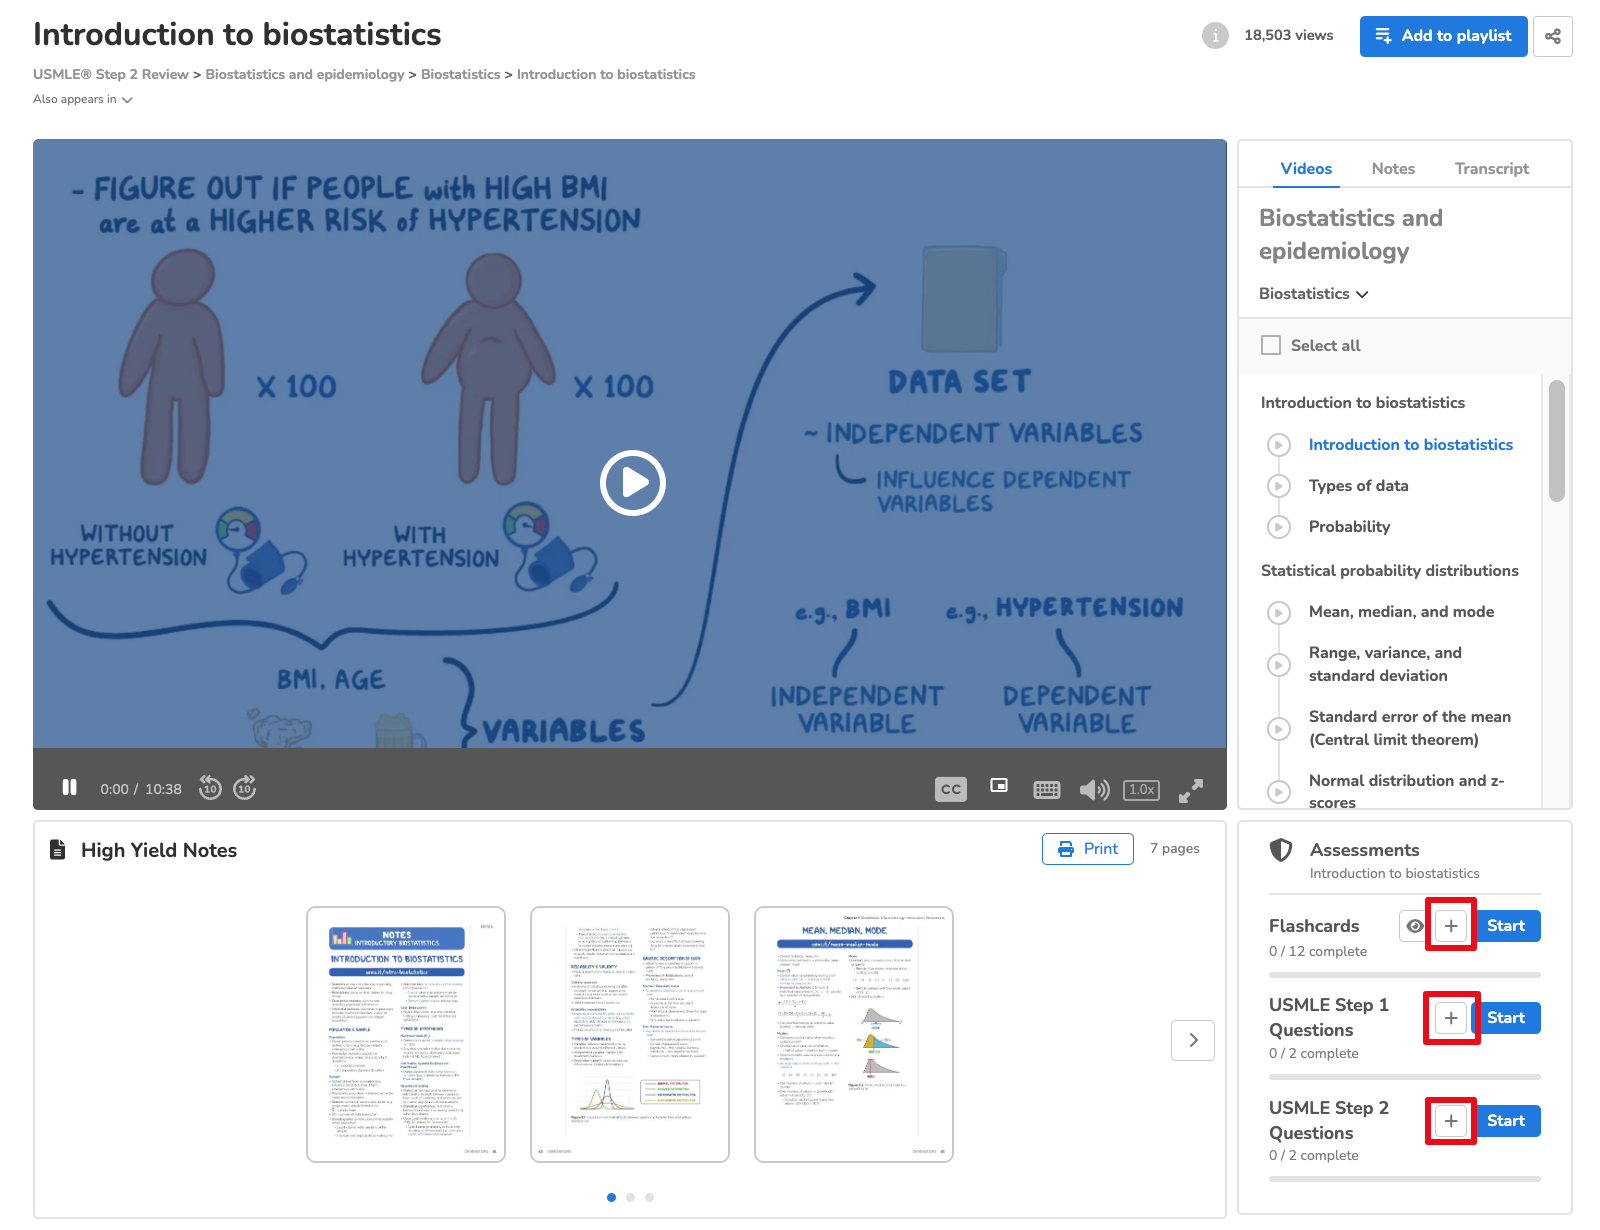Pause the video using the pause button
Viewport: 1600px width, 1230px height.
coord(69,788)
